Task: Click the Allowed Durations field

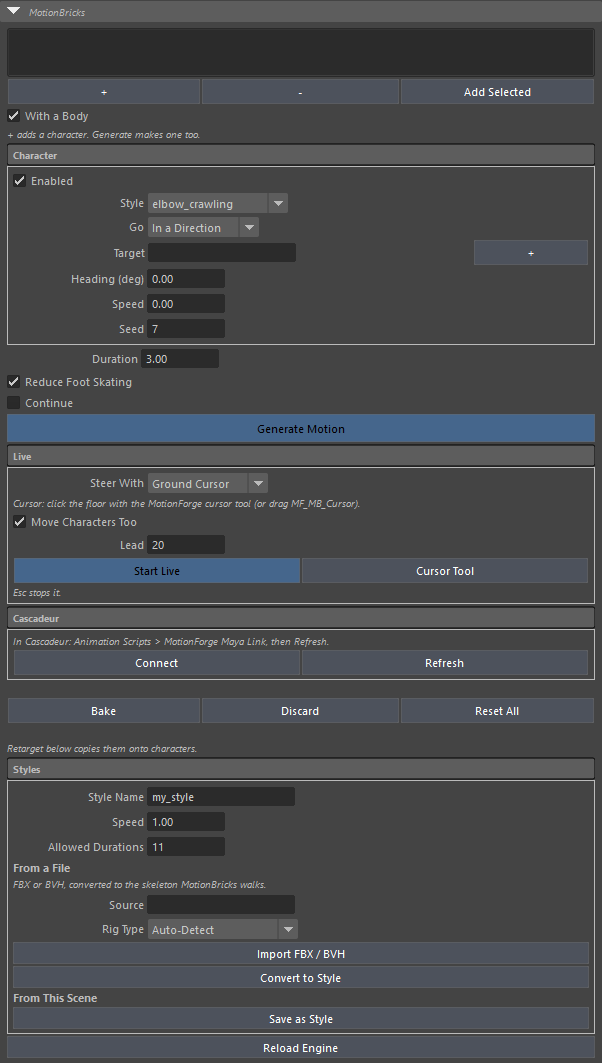Action: coord(186,847)
